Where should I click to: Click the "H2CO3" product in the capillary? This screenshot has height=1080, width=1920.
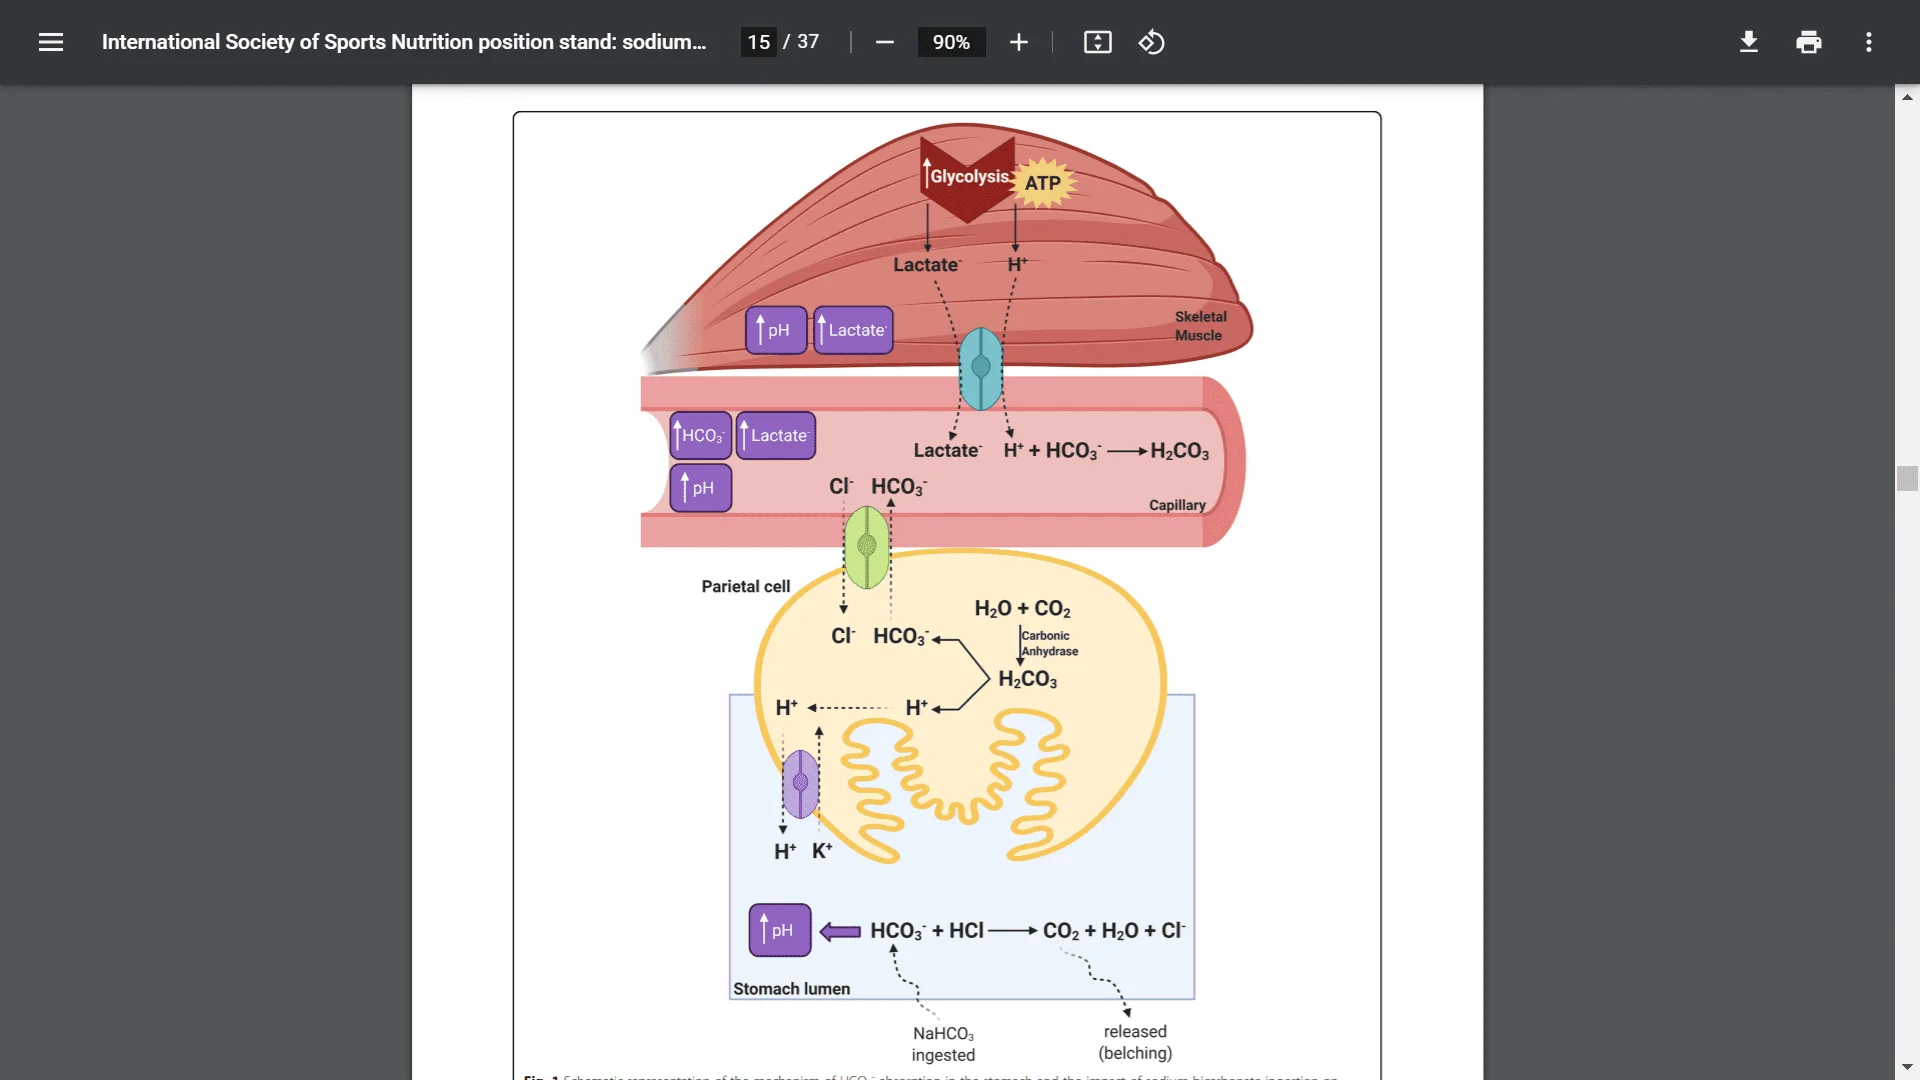click(x=1180, y=452)
